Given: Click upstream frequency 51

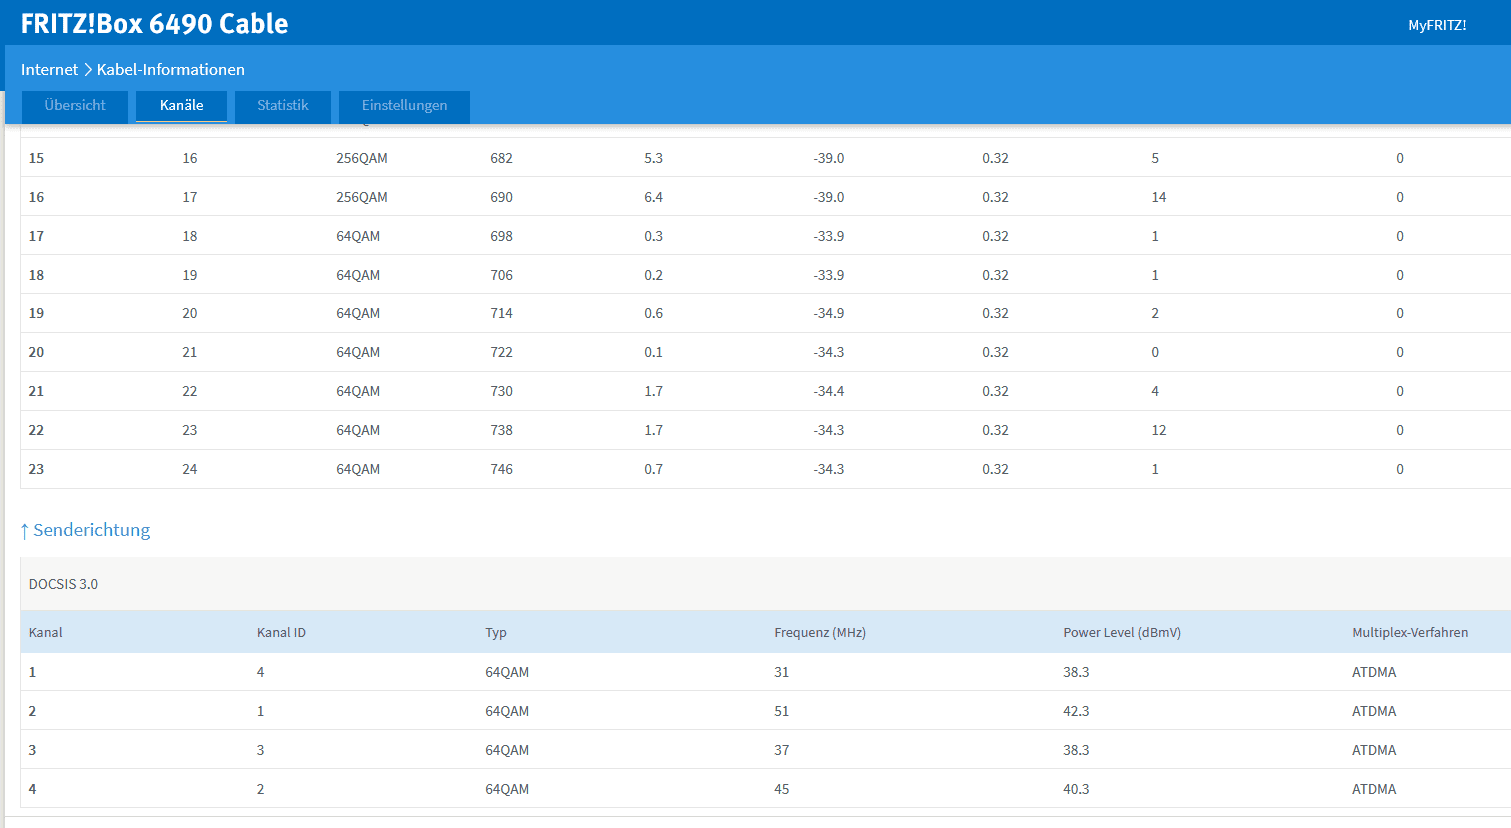Looking at the screenshot, I should click(x=781, y=711).
